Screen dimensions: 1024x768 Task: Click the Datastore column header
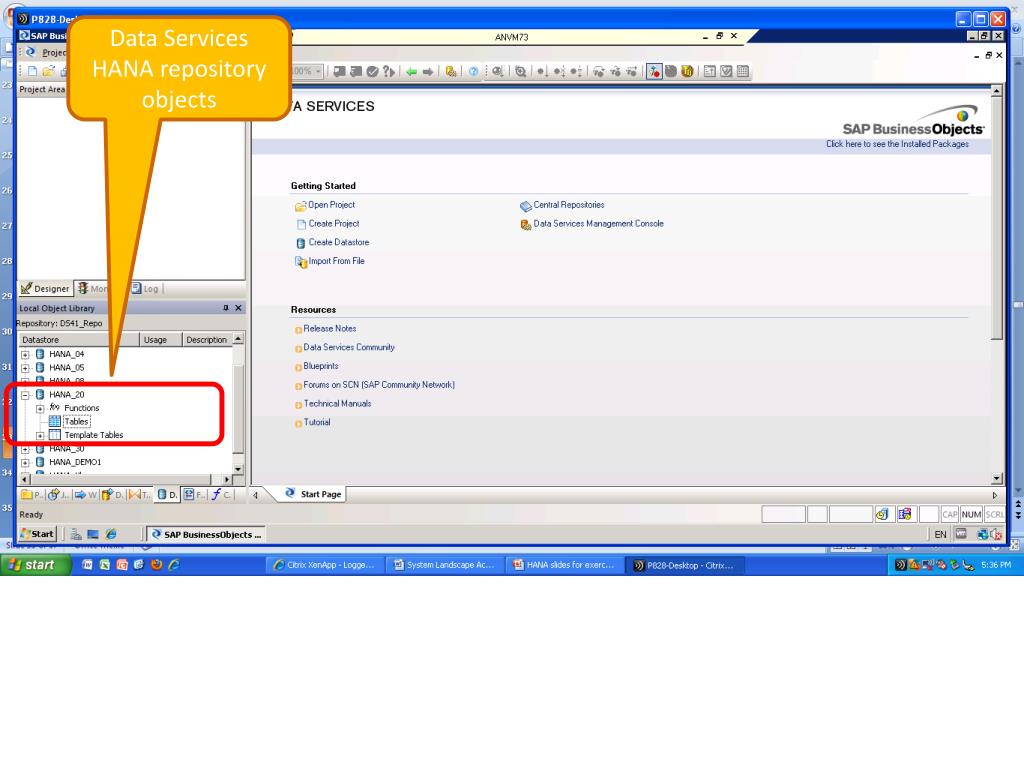pos(78,340)
